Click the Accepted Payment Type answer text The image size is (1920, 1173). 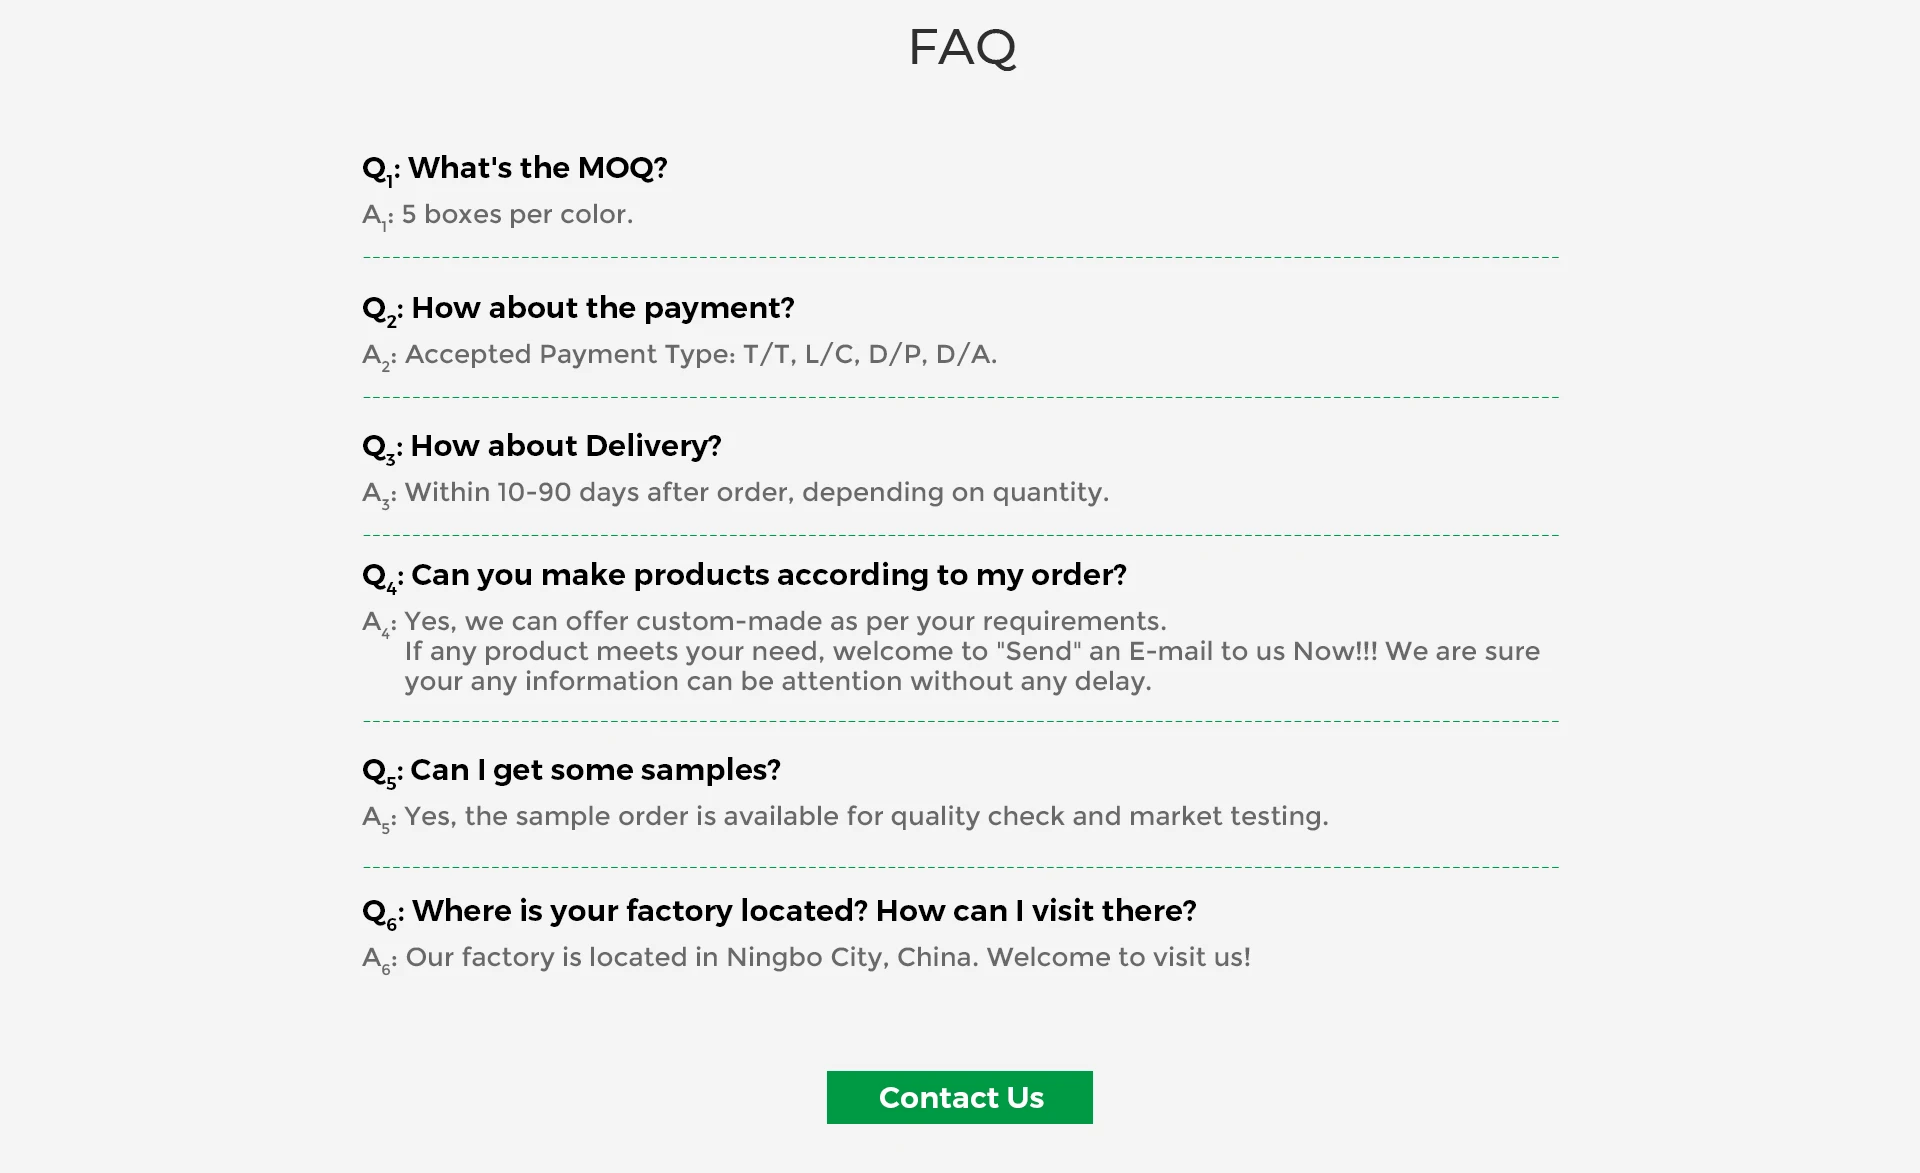coord(680,355)
